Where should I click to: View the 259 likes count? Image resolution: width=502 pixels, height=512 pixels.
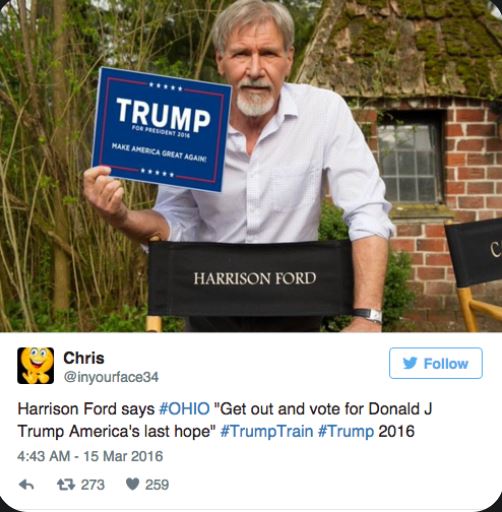[x=157, y=485]
